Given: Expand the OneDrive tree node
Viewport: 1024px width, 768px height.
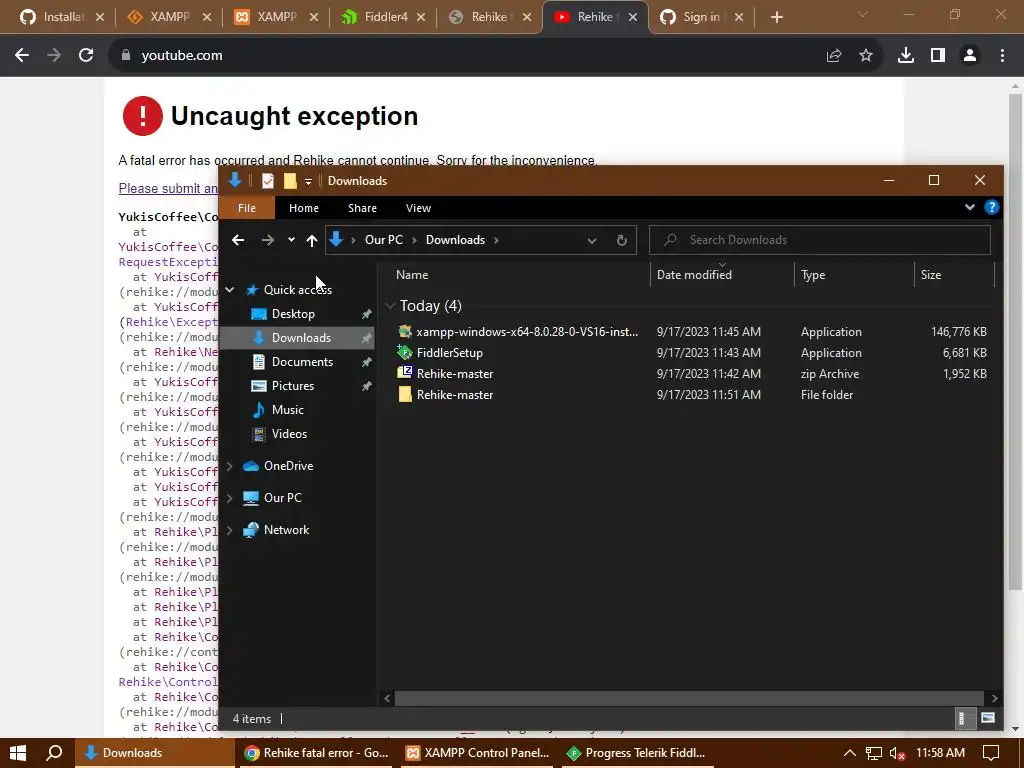Looking at the screenshot, I should pos(230,466).
